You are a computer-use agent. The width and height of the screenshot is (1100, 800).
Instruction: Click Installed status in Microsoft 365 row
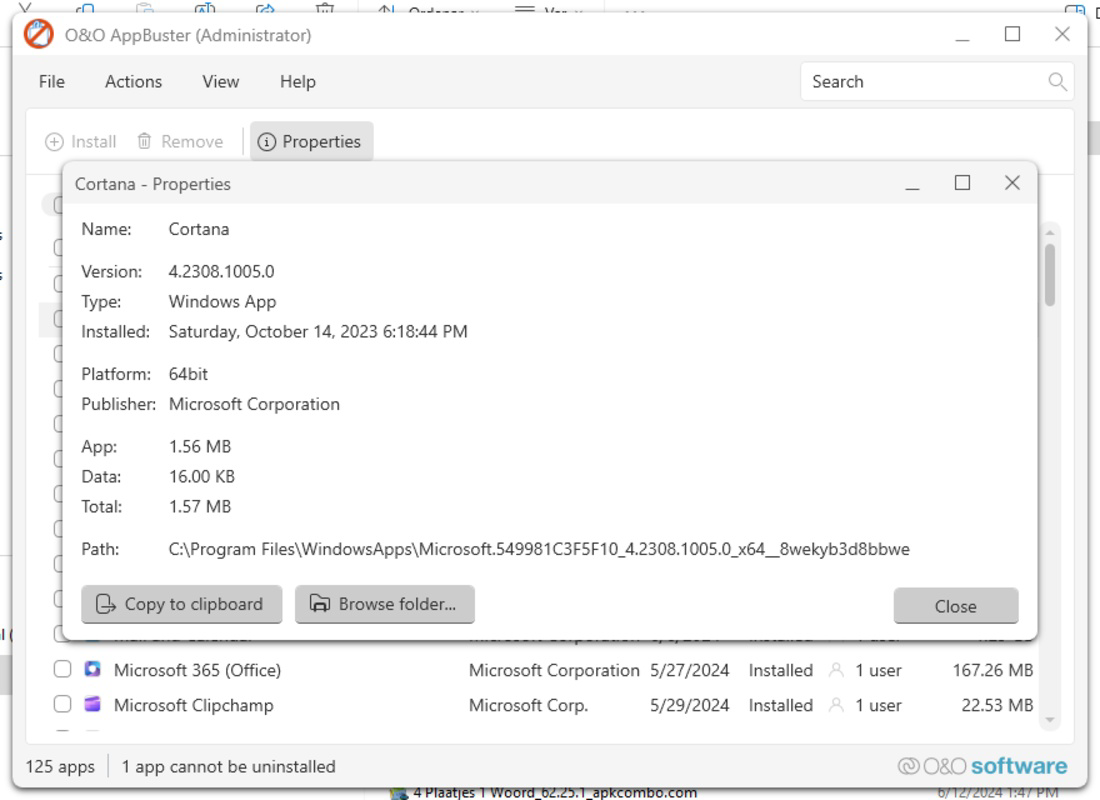[x=781, y=670]
